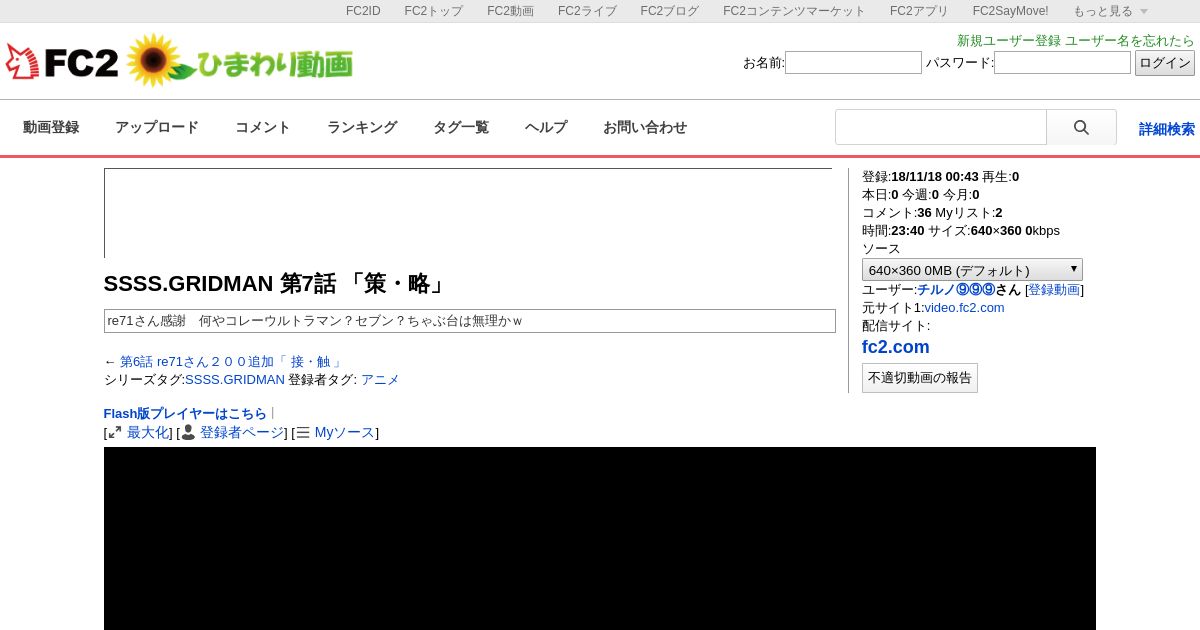The width and height of the screenshot is (1200, 630).
Task: Open FC2ID in top bar
Action: point(363,11)
